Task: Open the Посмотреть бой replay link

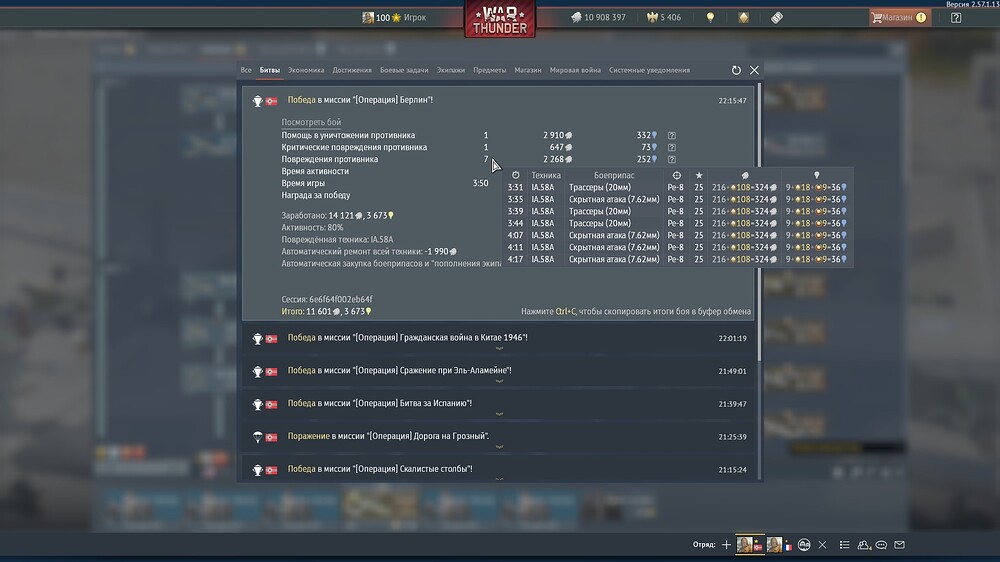Action: point(311,122)
